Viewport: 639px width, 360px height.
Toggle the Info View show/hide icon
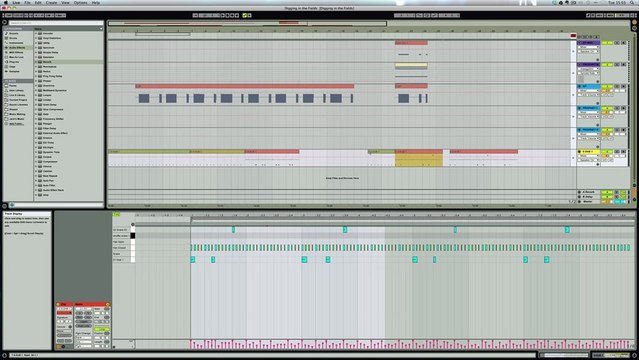pyautogui.click(x=4, y=355)
